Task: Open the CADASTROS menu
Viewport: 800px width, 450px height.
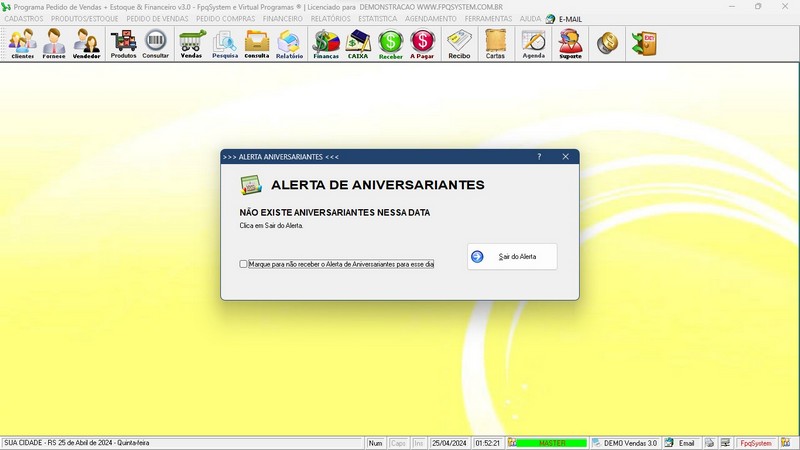Action: coord(24,19)
